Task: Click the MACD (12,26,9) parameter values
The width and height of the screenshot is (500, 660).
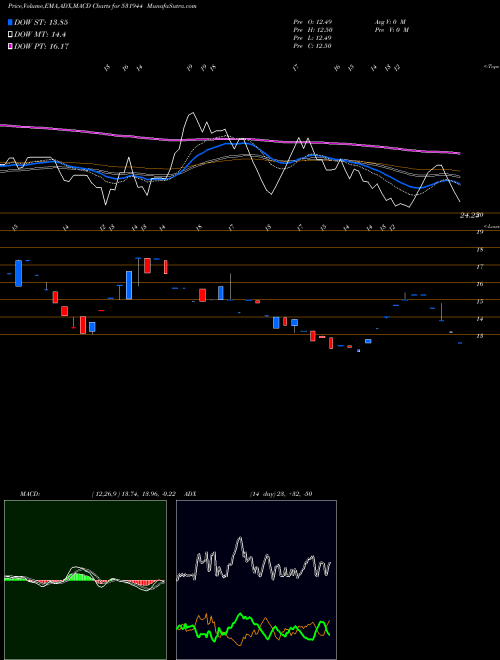Action: (x=136, y=494)
